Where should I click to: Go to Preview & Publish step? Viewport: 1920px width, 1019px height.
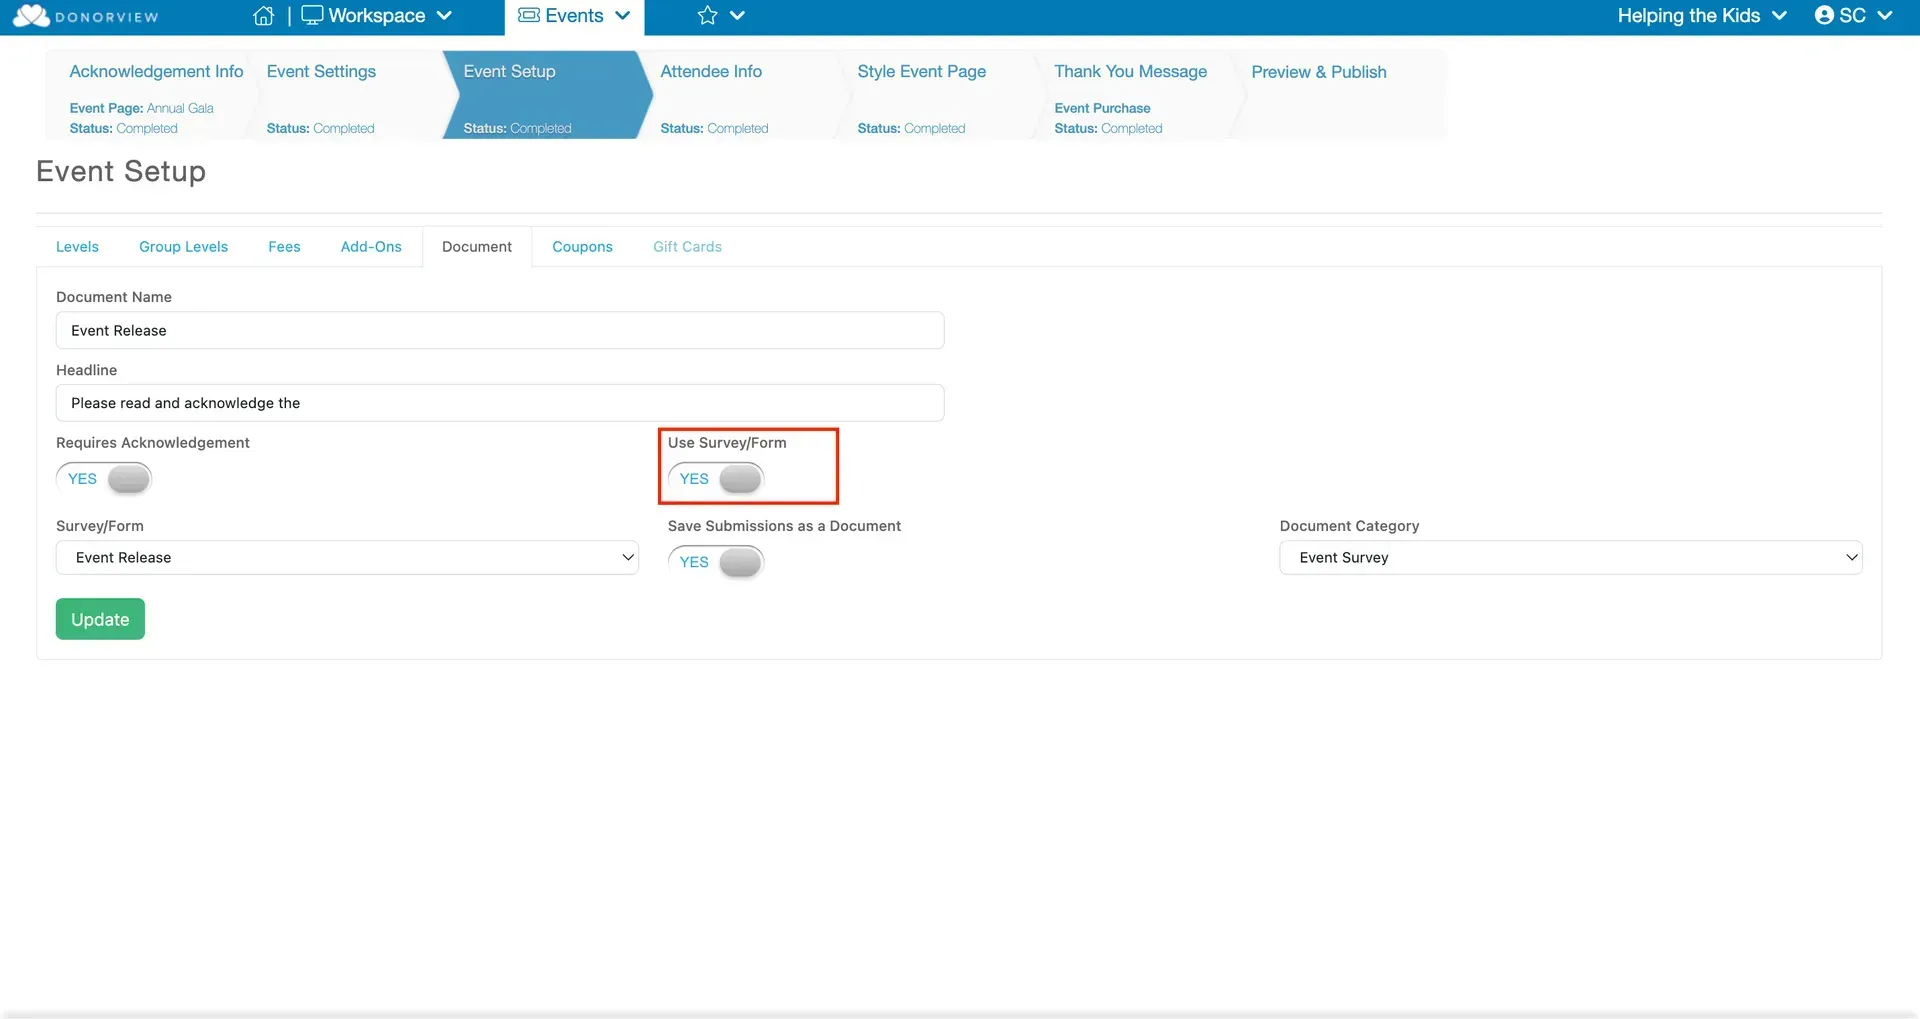point(1319,72)
